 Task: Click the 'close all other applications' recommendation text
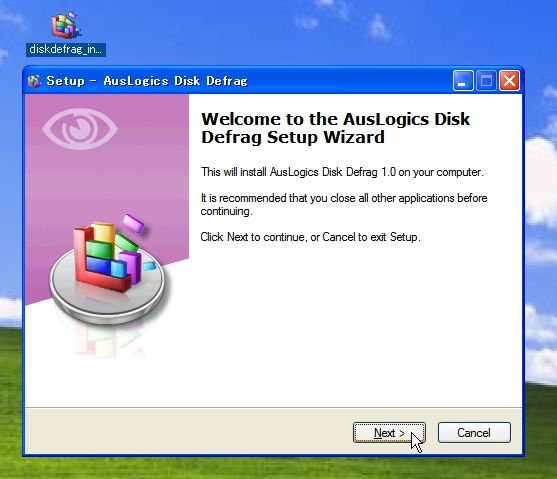point(344,204)
